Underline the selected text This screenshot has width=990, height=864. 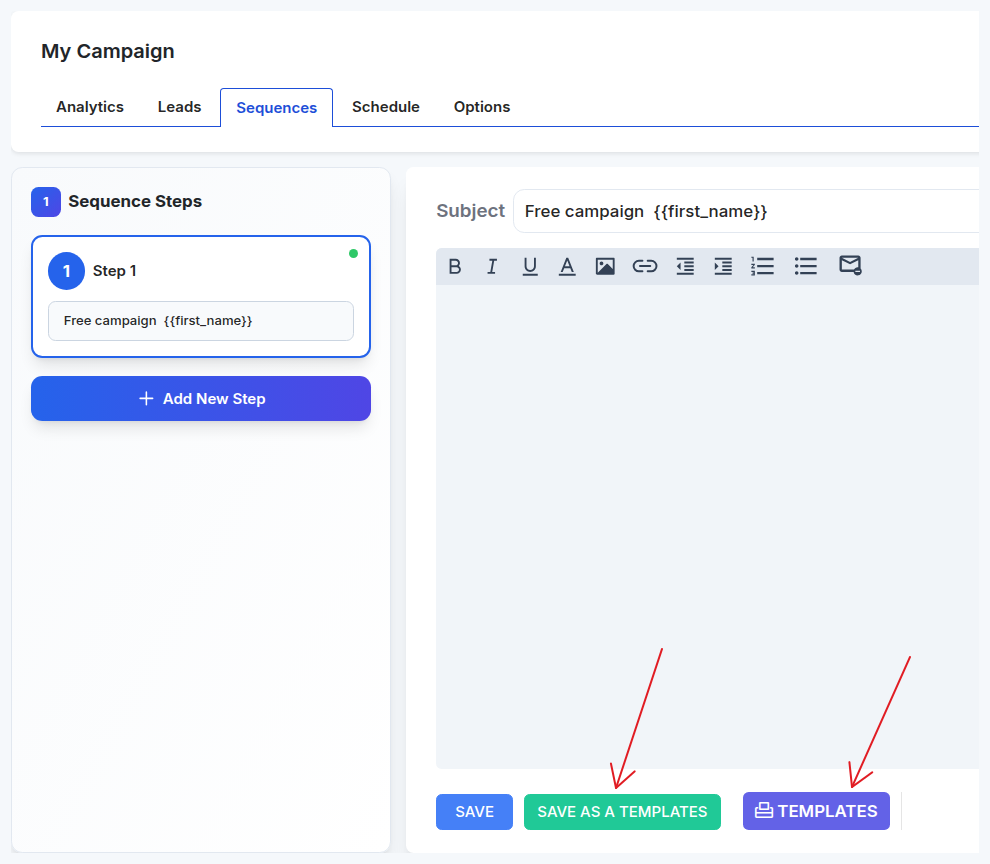tap(530, 266)
